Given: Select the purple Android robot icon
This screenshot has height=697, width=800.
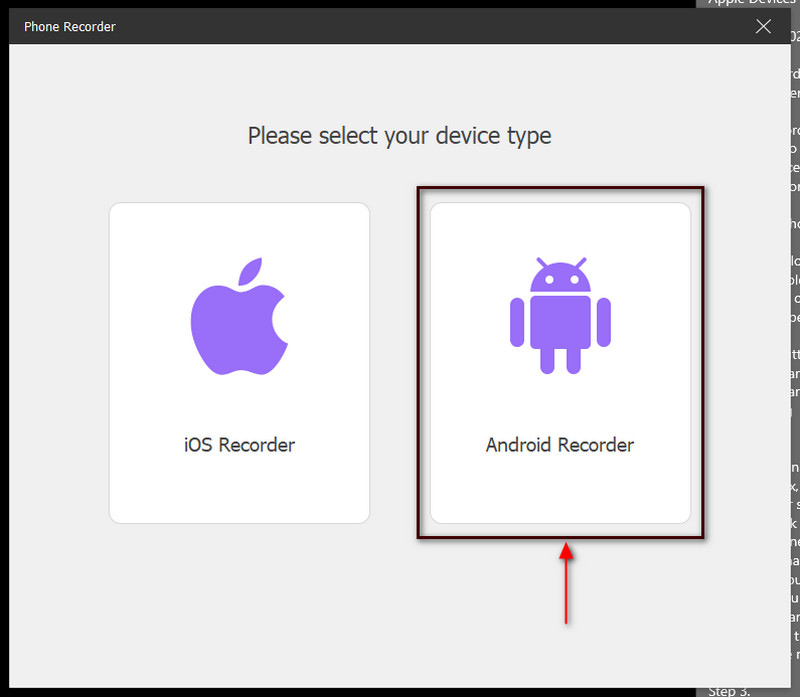Looking at the screenshot, I should tap(560, 315).
